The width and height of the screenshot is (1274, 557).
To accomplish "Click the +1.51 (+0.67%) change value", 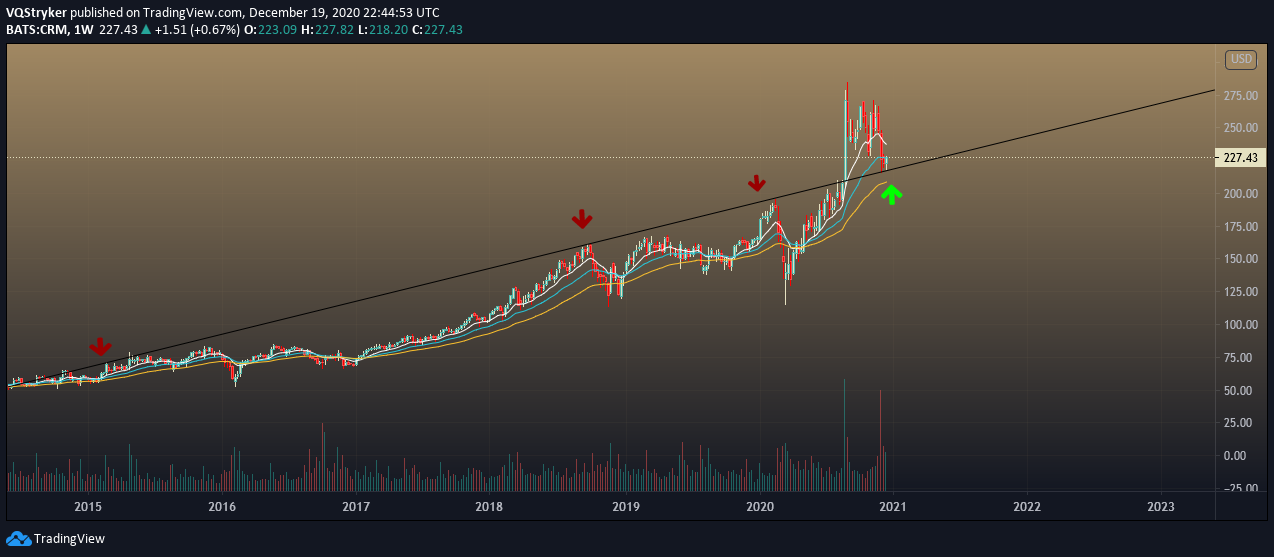I will pyautogui.click(x=195, y=29).
